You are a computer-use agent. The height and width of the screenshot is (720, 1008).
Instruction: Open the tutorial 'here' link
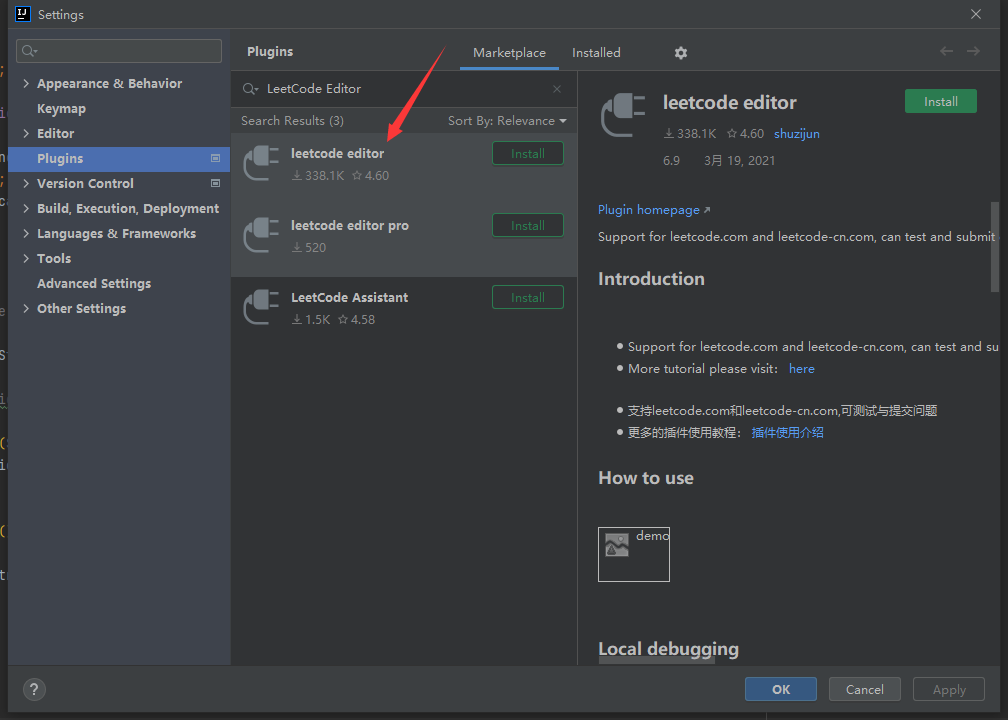pyautogui.click(x=802, y=369)
